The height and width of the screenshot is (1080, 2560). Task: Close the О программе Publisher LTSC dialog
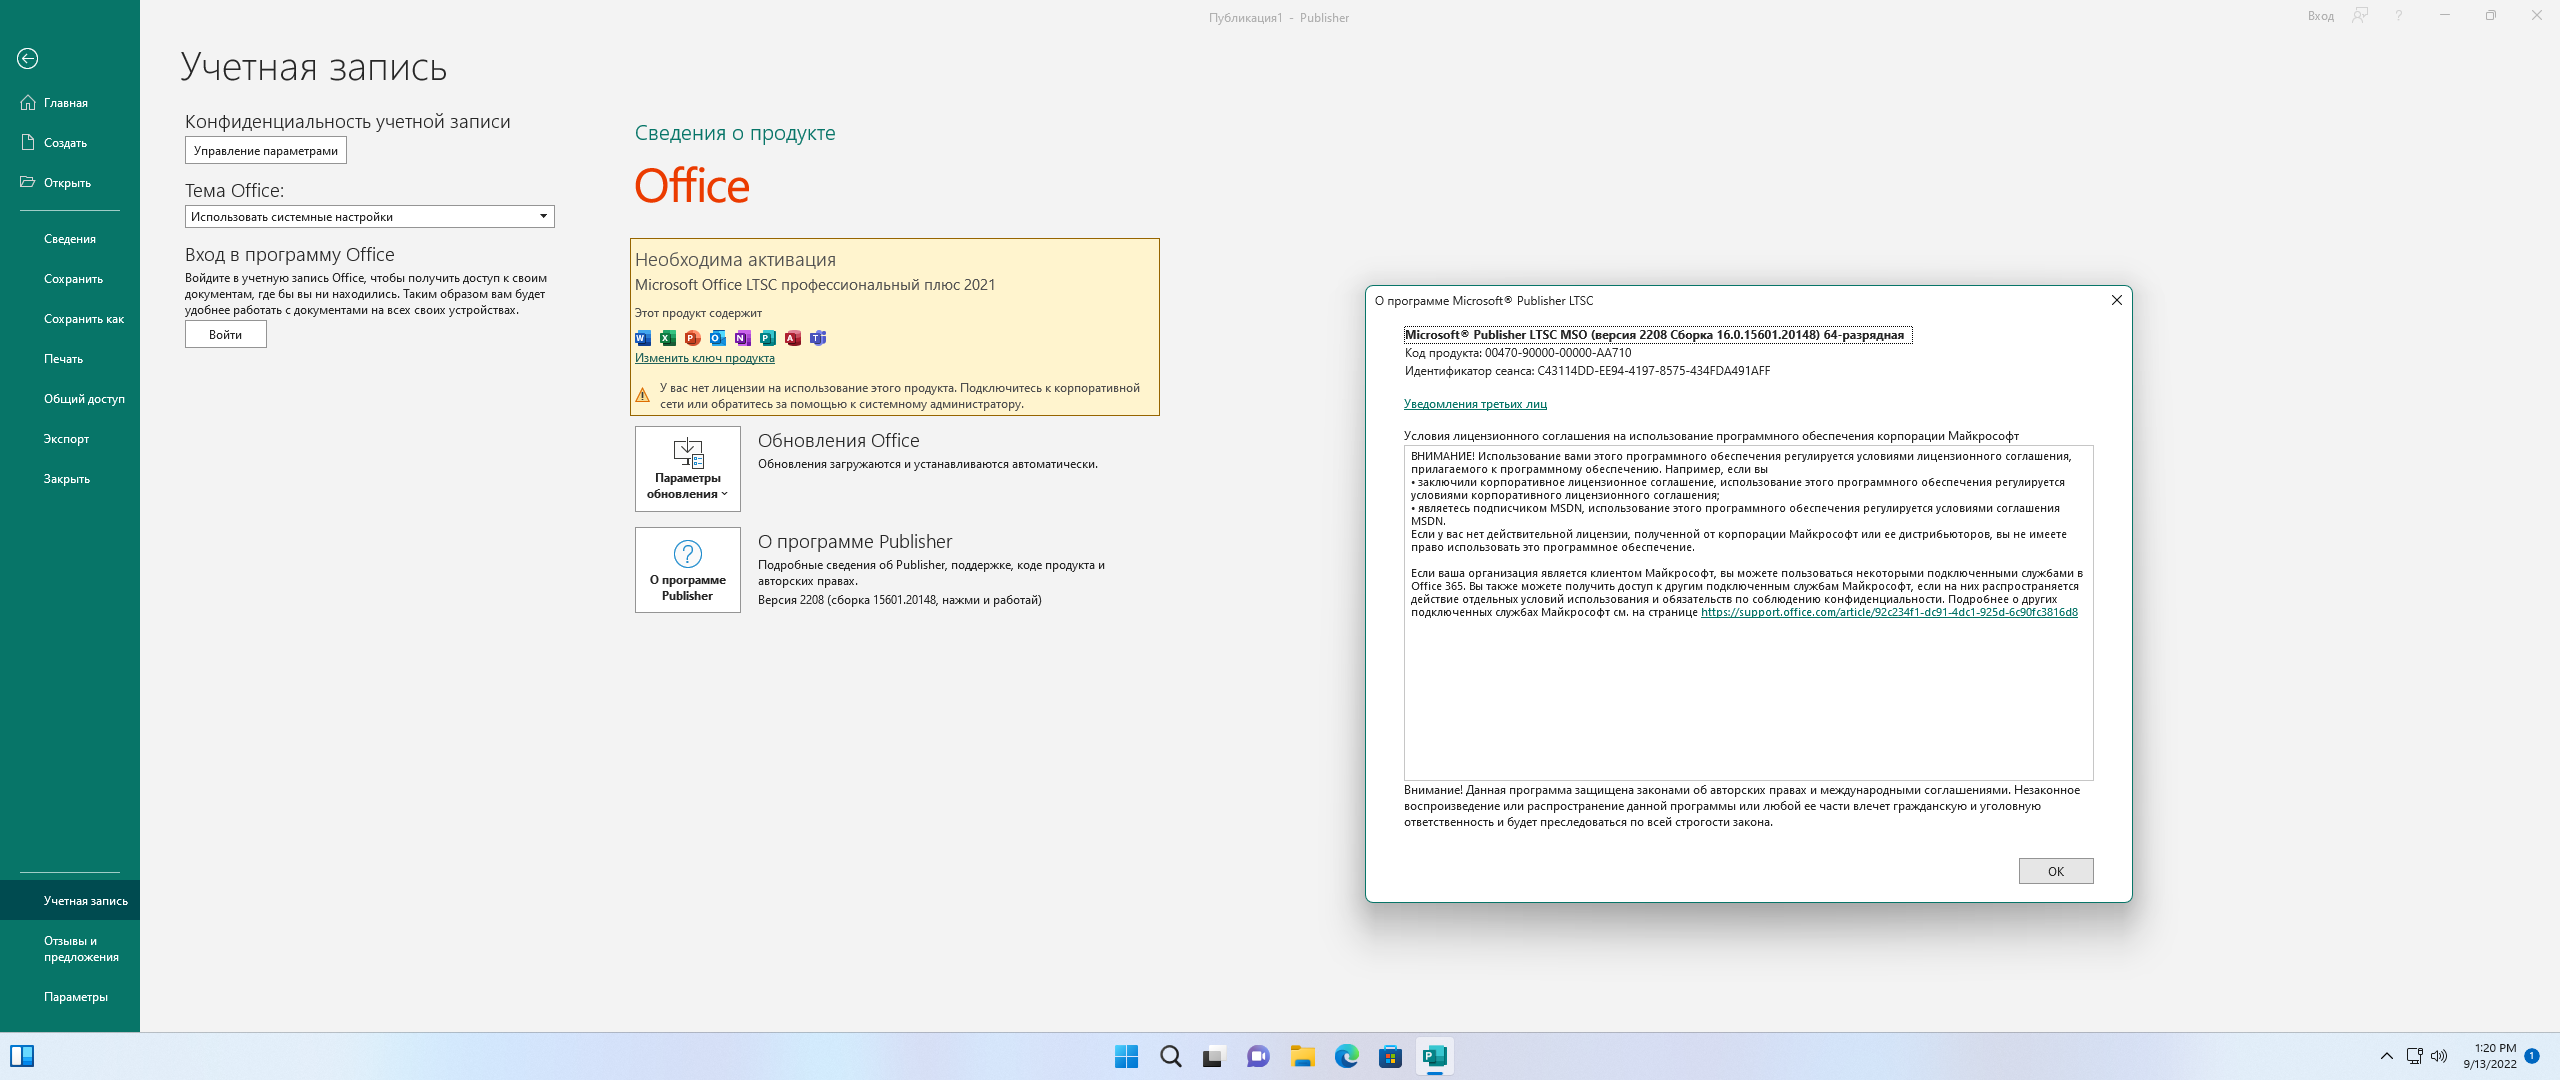(2117, 300)
